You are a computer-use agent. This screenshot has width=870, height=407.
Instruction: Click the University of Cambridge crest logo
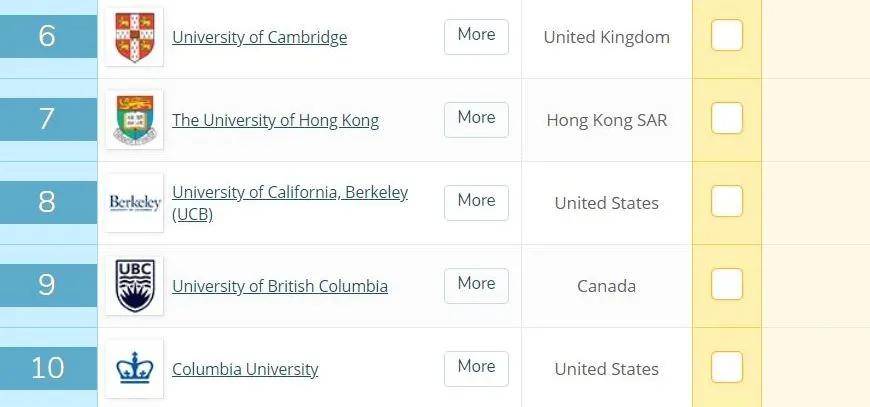pos(134,37)
